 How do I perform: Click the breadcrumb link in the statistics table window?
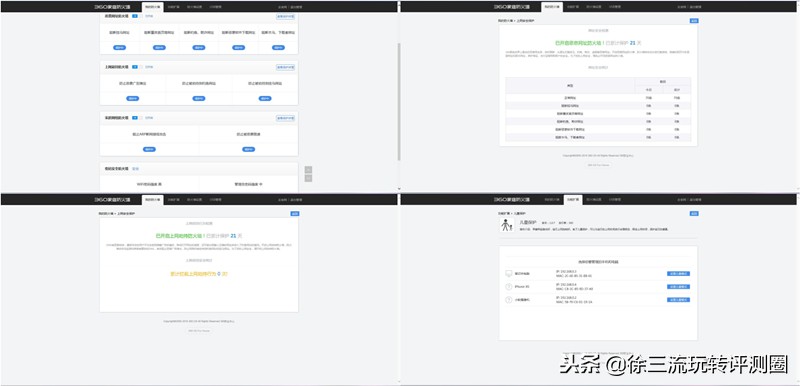tap(505, 21)
